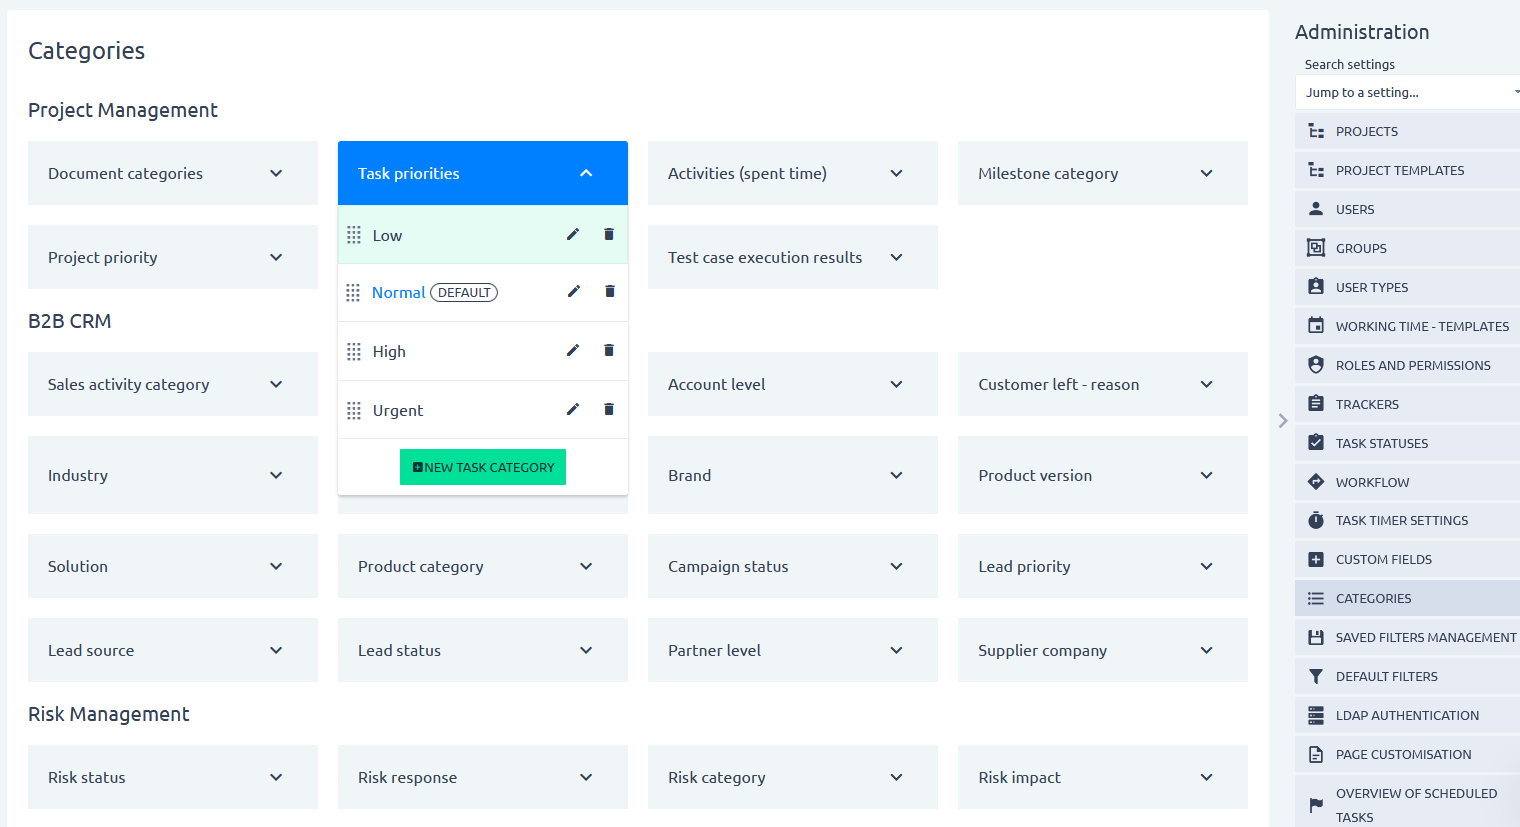Grab the drag handle beside Urgent

[354, 411]
